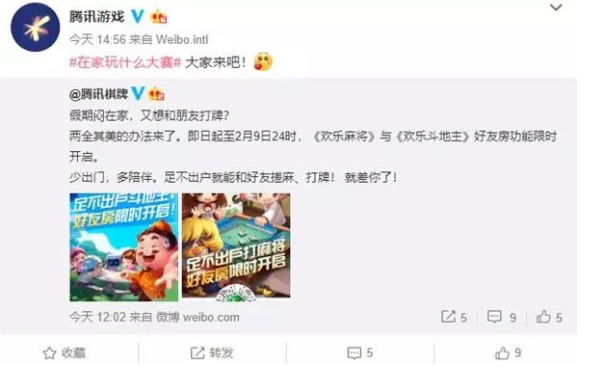
Task: Open the comments with 5 replies
Action: 360,353
